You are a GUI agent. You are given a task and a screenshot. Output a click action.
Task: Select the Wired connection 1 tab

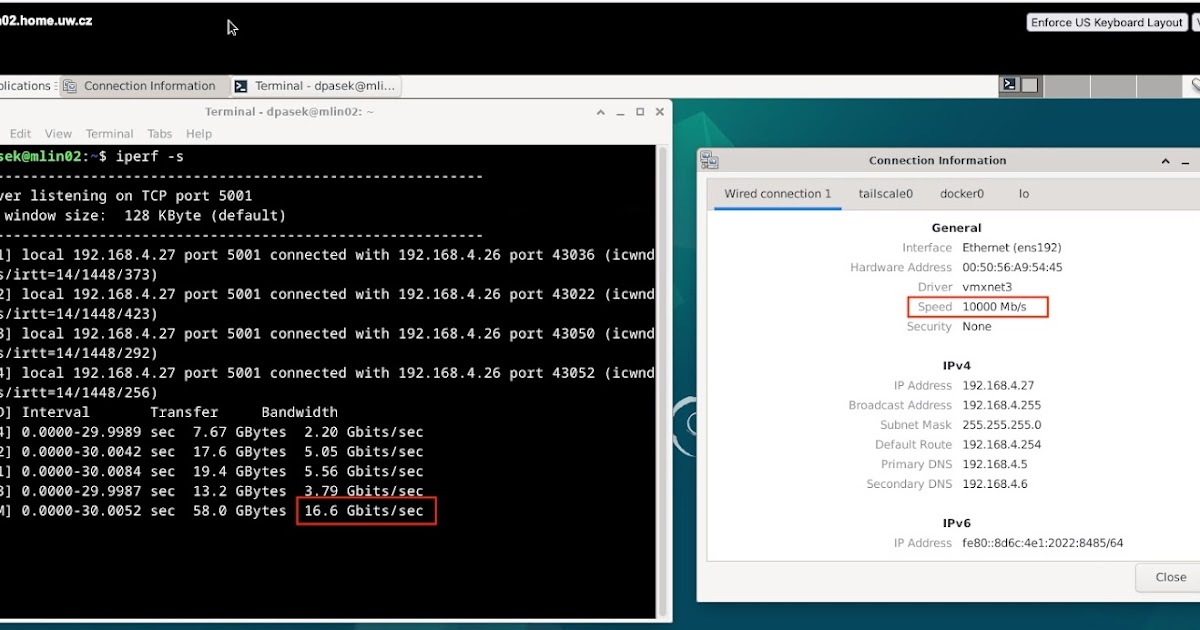777,194
